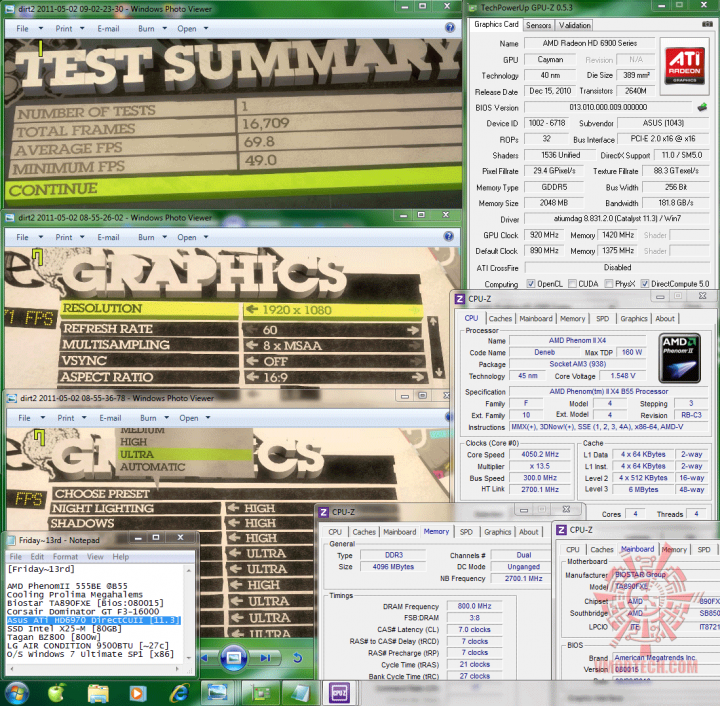Click Notepad vertical scrollbar up arrow

click(189, 570)
